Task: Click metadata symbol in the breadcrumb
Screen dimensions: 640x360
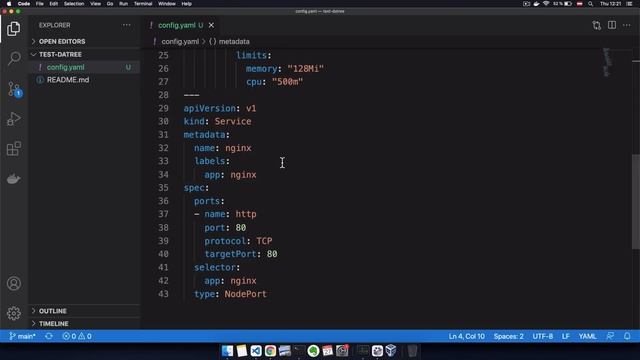Action: 229,42
